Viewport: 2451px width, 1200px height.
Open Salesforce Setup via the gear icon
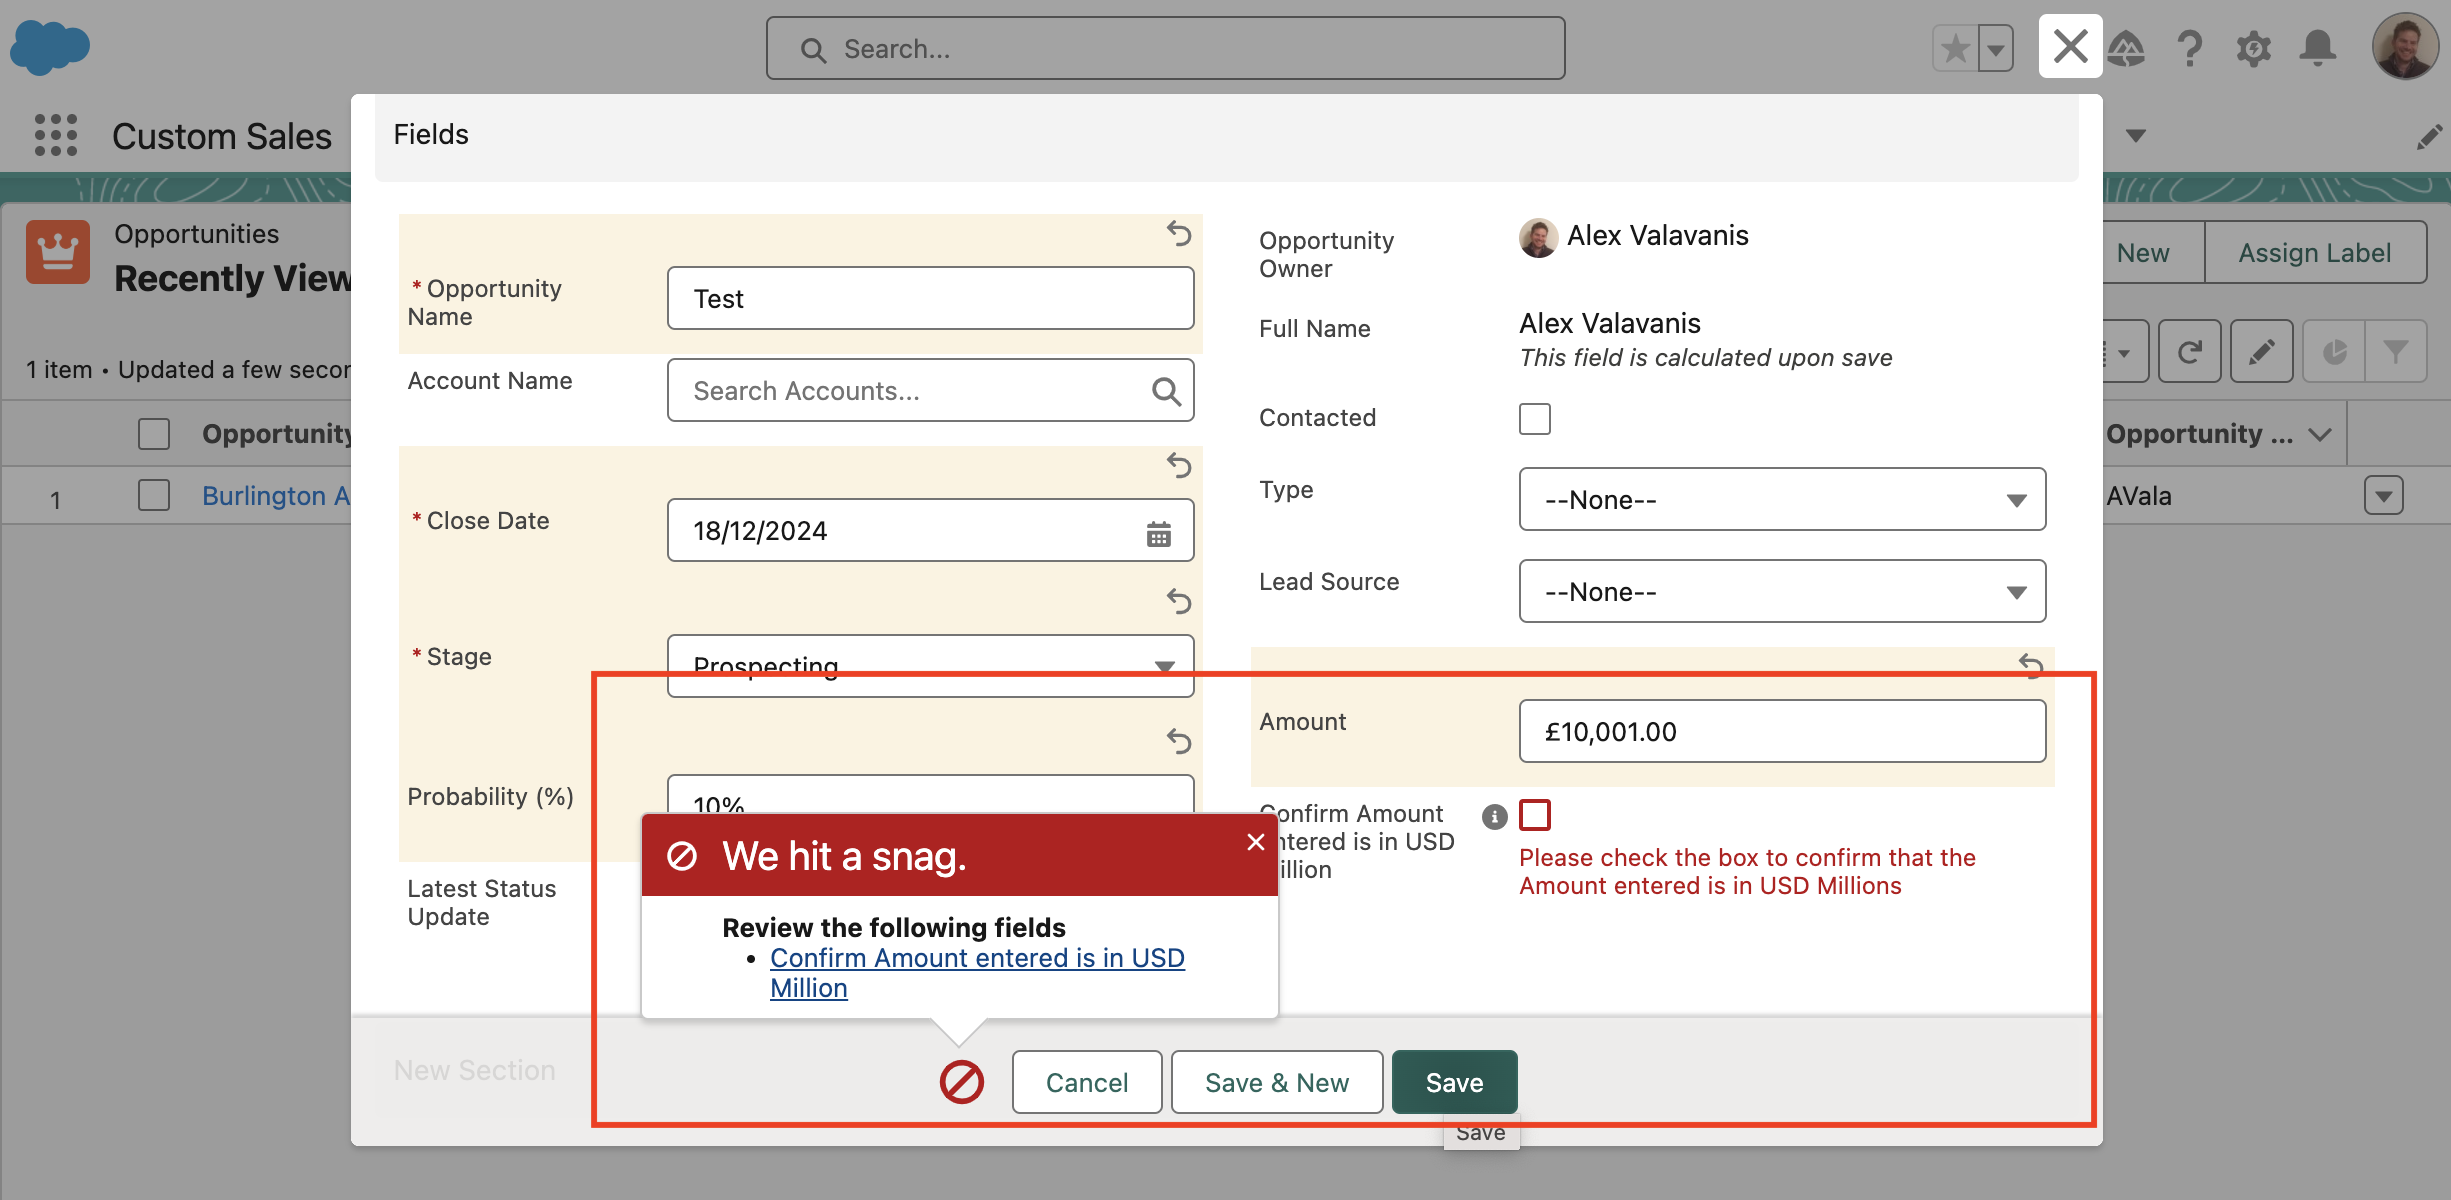point(2255,47)
